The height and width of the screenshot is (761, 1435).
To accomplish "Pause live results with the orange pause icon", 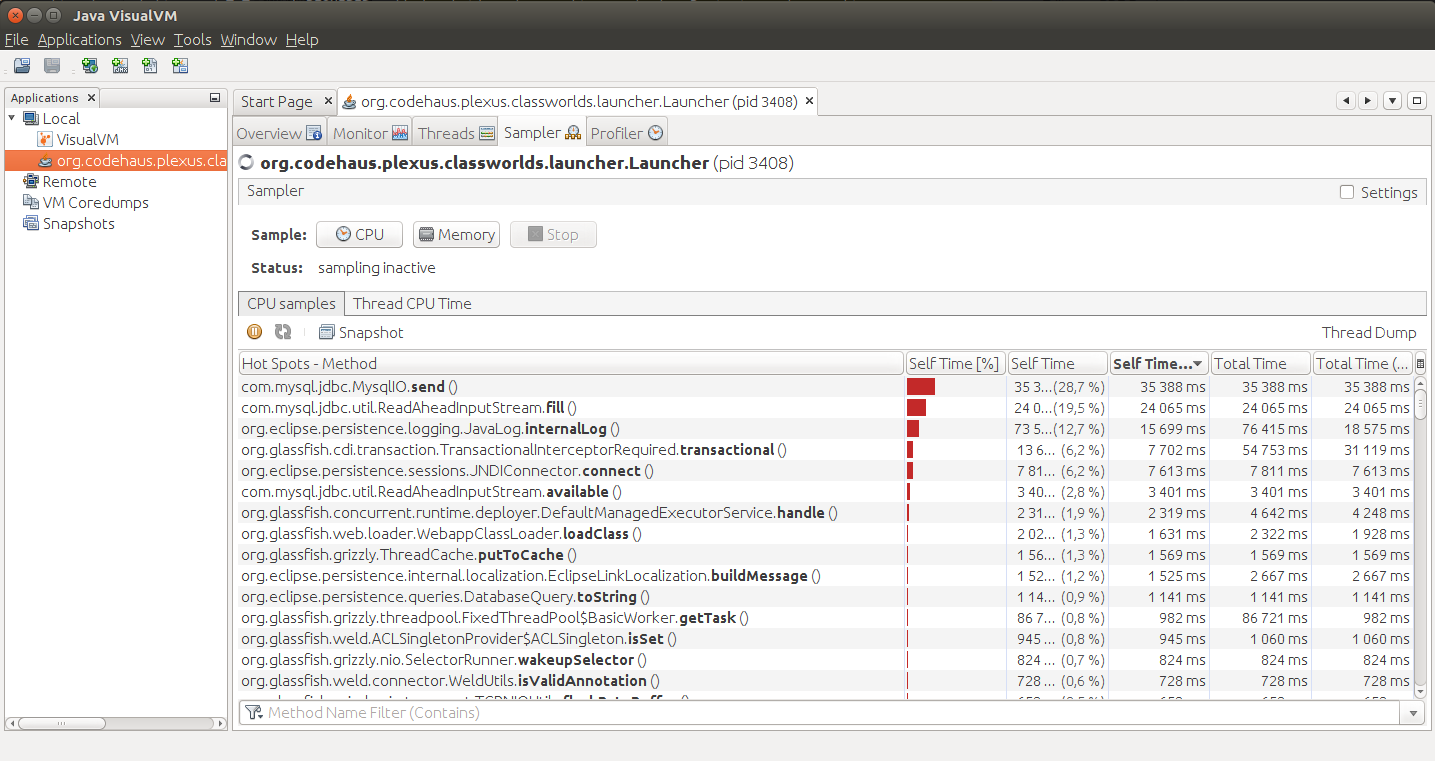I will click(x=255, y=332).
